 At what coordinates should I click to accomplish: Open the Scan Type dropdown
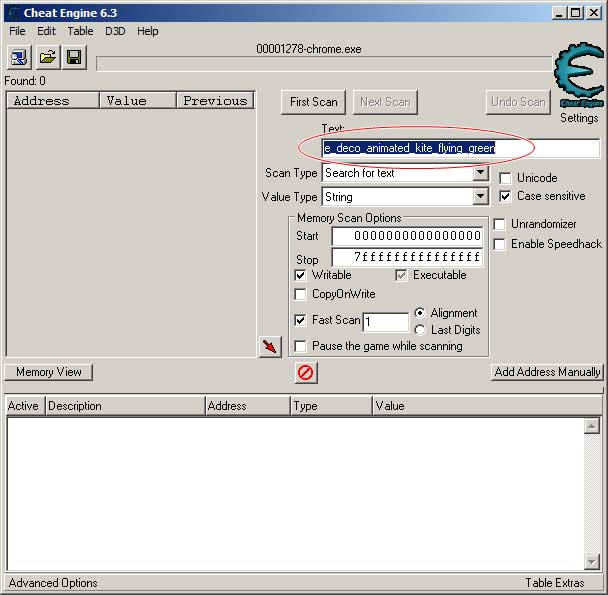pyautogui.click(x=480, y=173)
